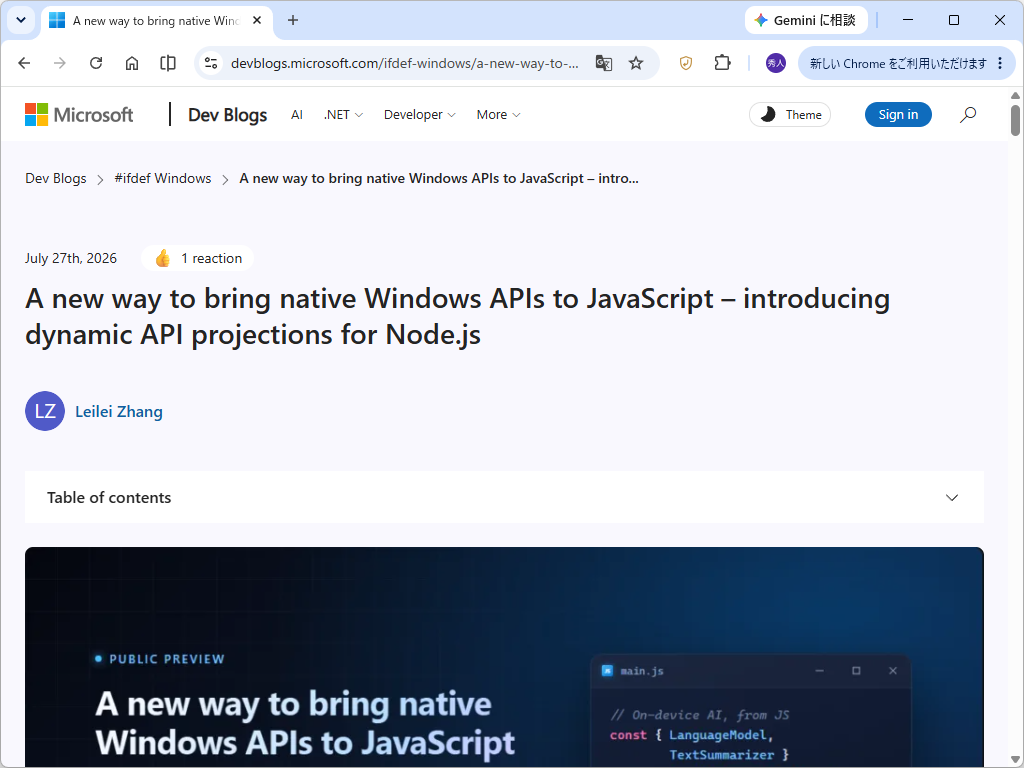
Task: Click the Sign in button
Action: (x=898, y=115)
